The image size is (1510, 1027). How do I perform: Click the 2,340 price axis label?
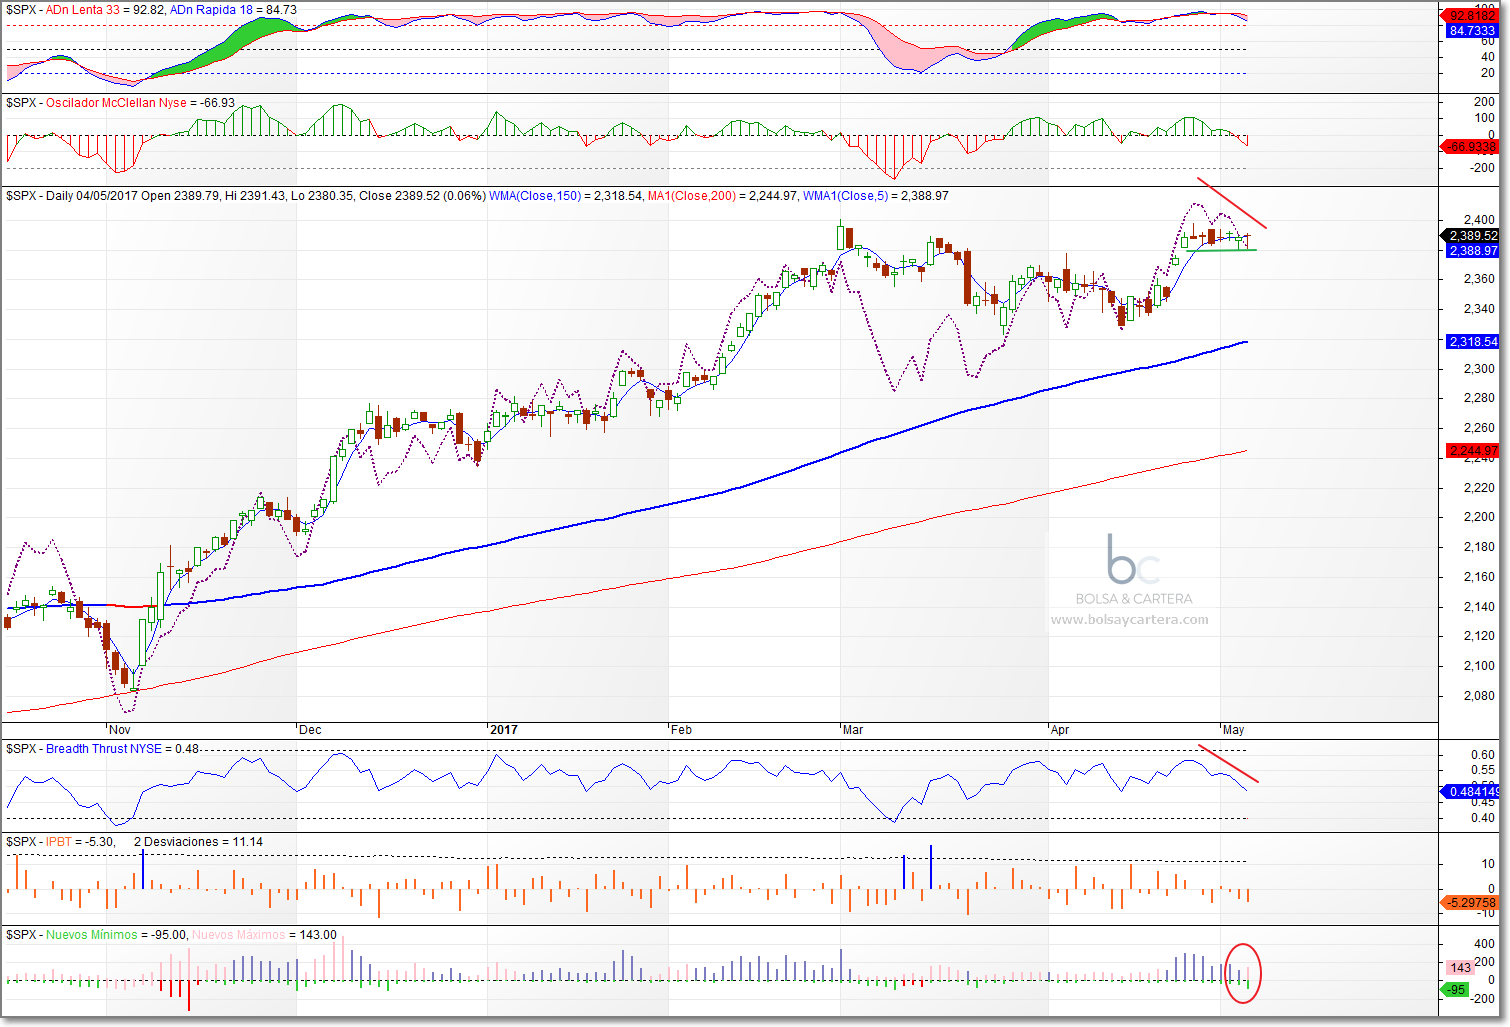1479,309
